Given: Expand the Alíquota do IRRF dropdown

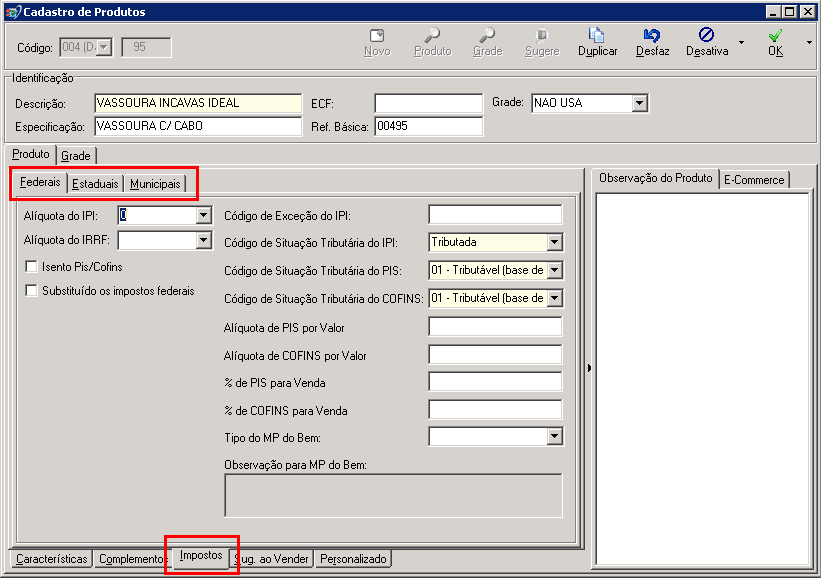Looking at the screenshot, I should [204, 240].
